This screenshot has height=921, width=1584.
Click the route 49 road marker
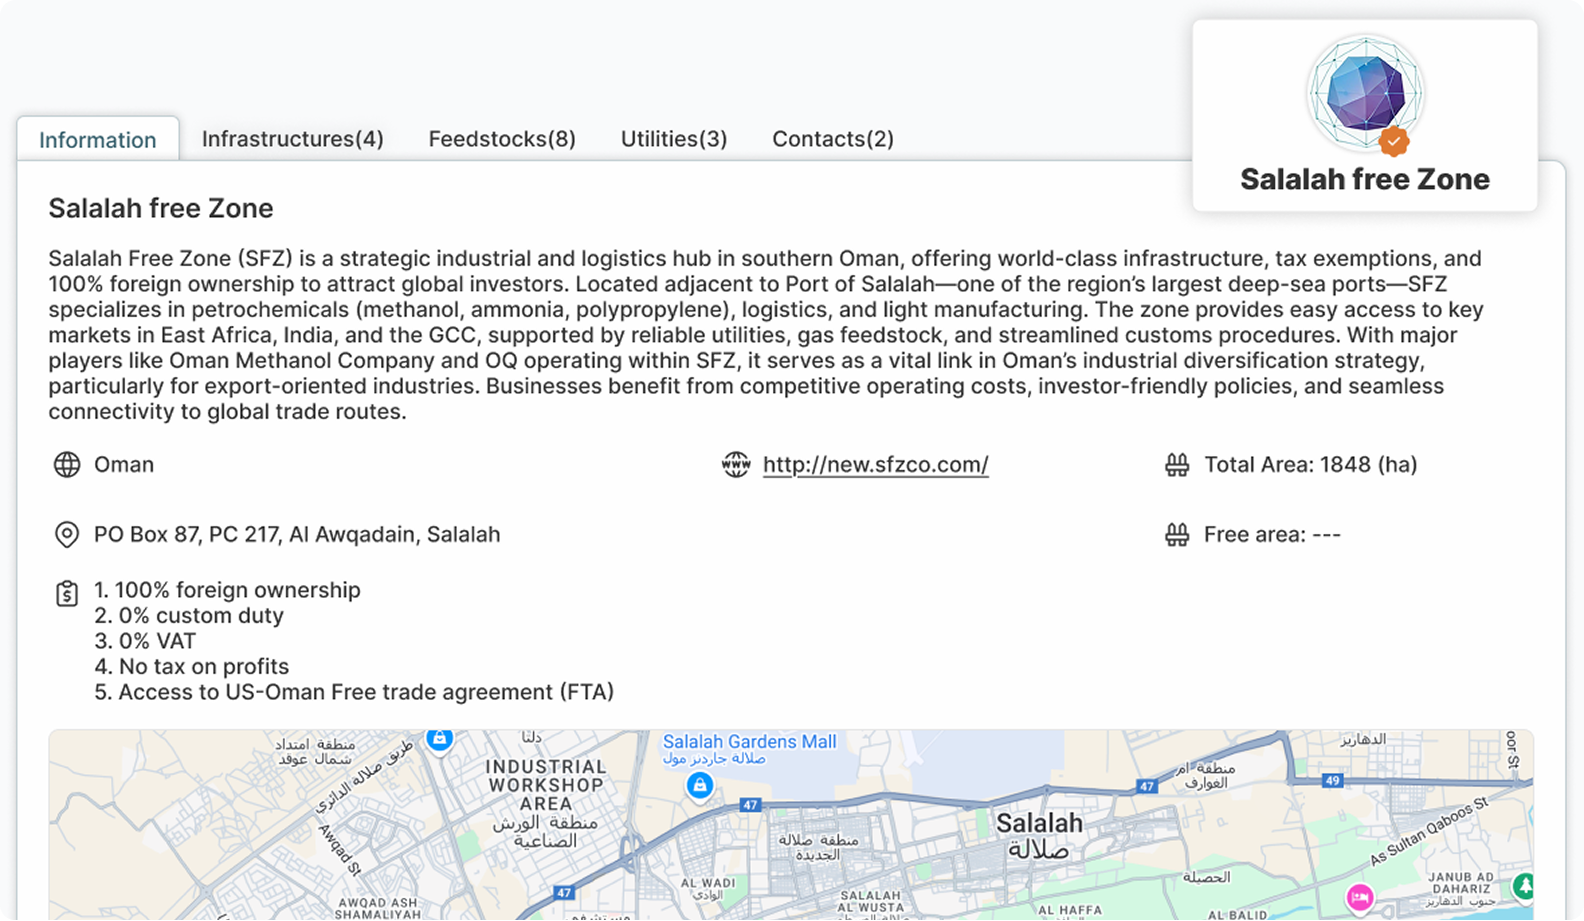pos(1332,781)
